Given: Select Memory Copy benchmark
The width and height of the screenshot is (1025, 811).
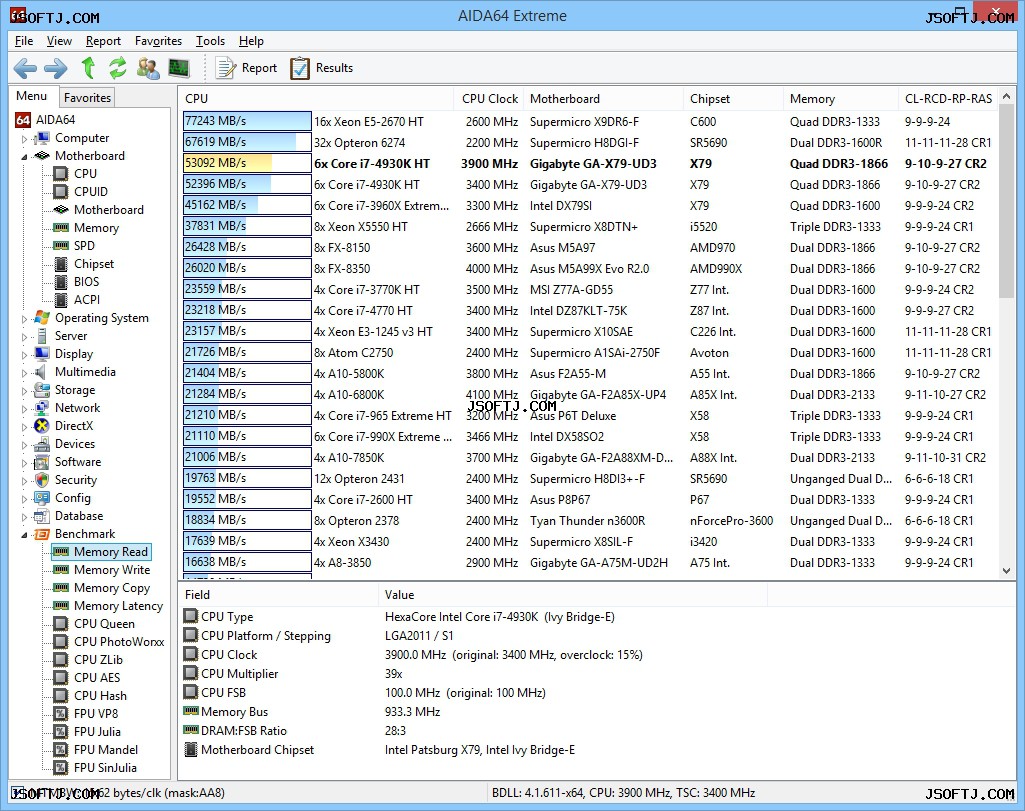Looking at the screenshot, I should pyautogui.click(x=102, y=588).
